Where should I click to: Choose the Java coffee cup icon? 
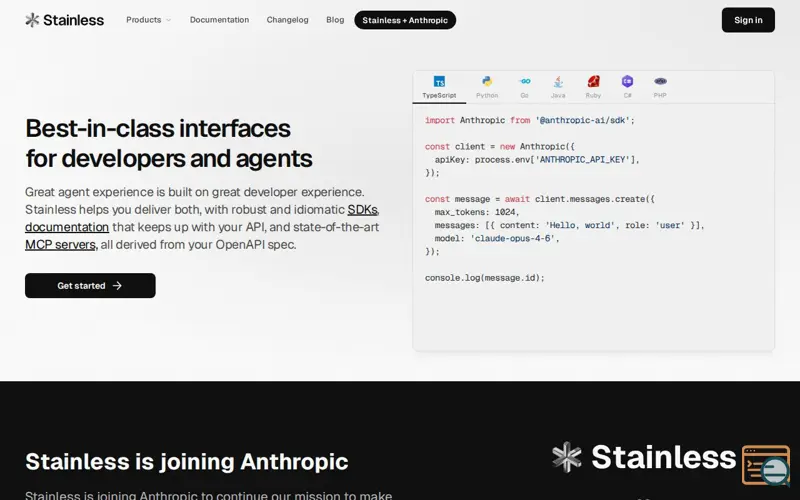558,81
